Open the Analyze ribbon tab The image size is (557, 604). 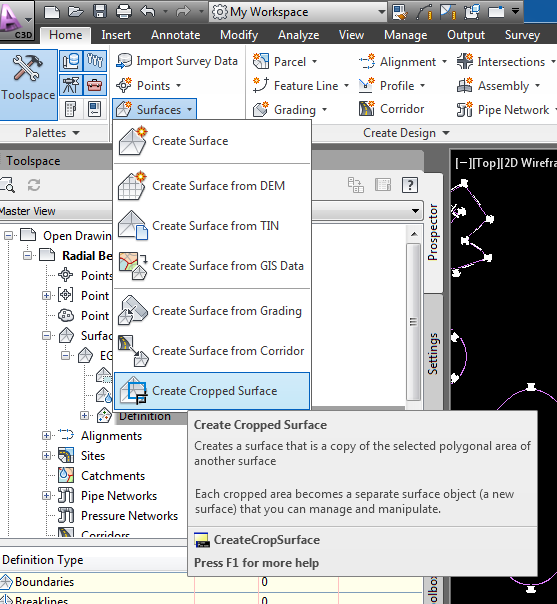tap(299, 35)
